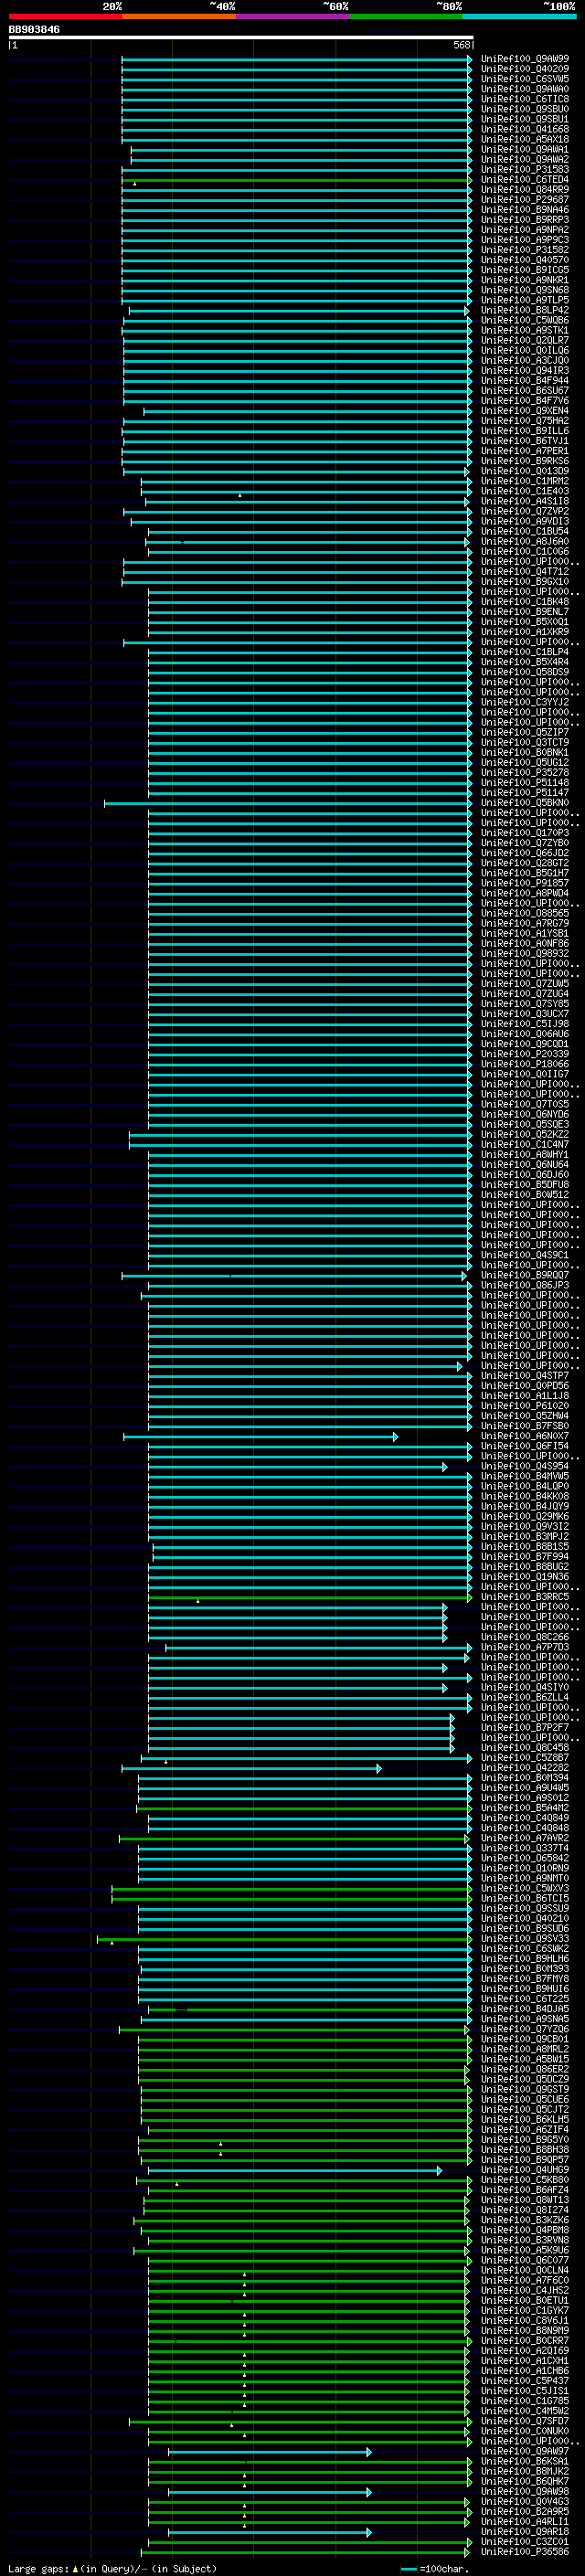Select hit UniRef100_A9TLP5
This screenshot has width=585, height=2576.
(525, 300)
